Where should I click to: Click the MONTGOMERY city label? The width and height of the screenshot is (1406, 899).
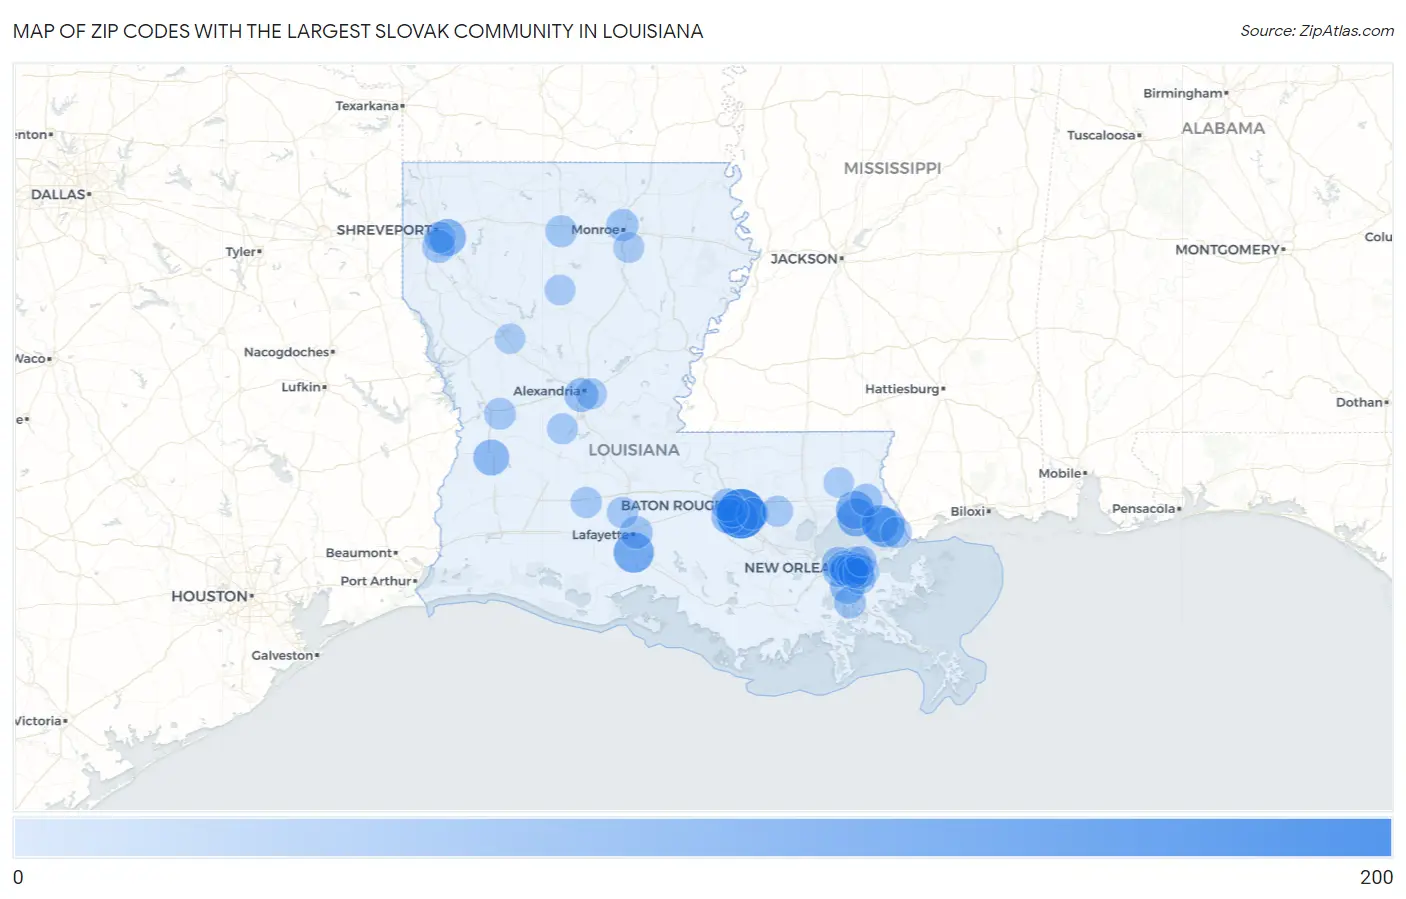tap(1229, 249)
